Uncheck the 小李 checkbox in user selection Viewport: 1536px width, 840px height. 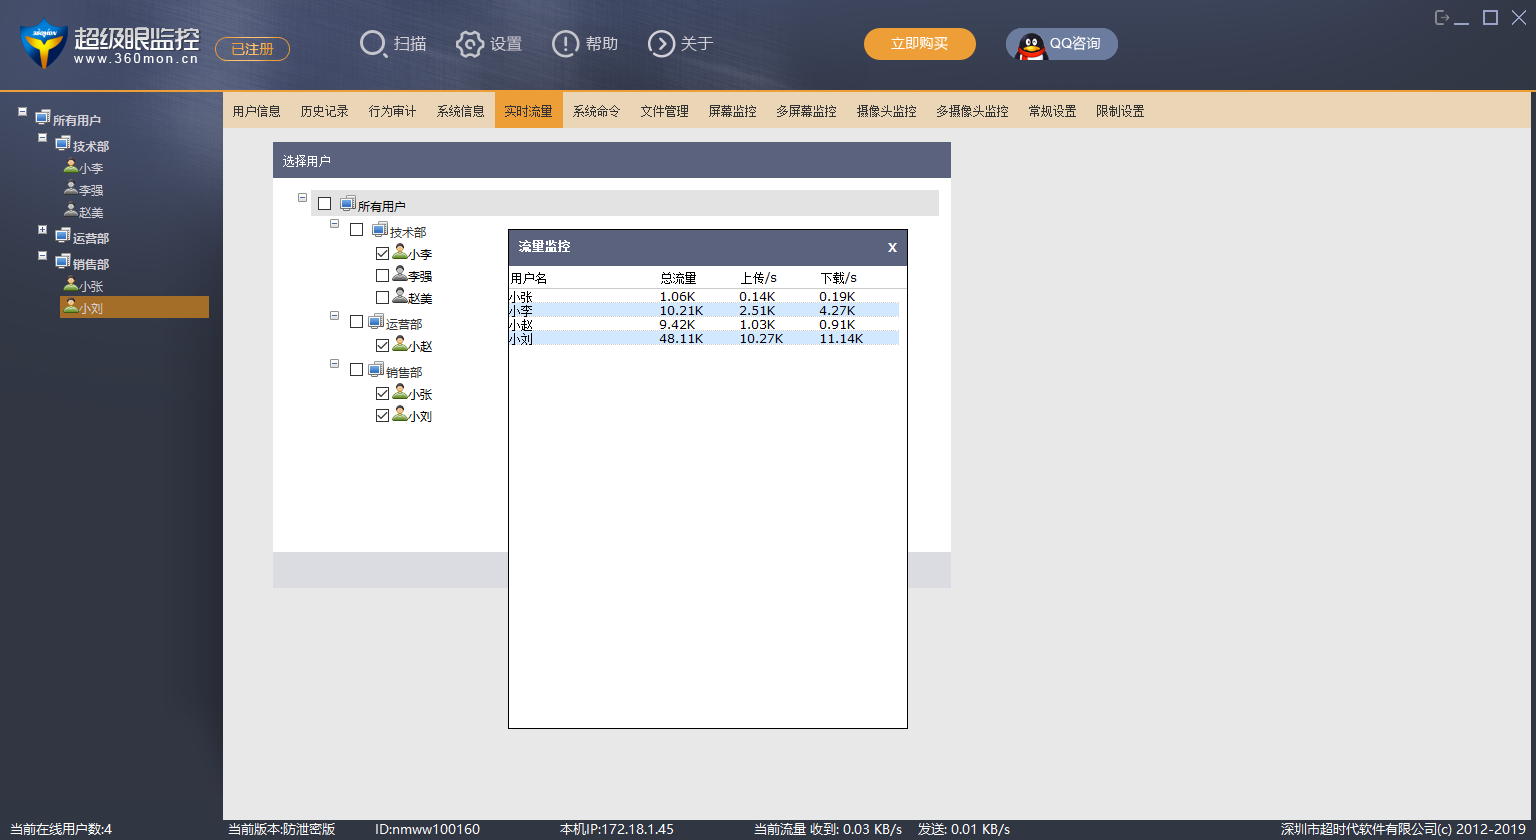pyautogui.click(x=382, y=254)
